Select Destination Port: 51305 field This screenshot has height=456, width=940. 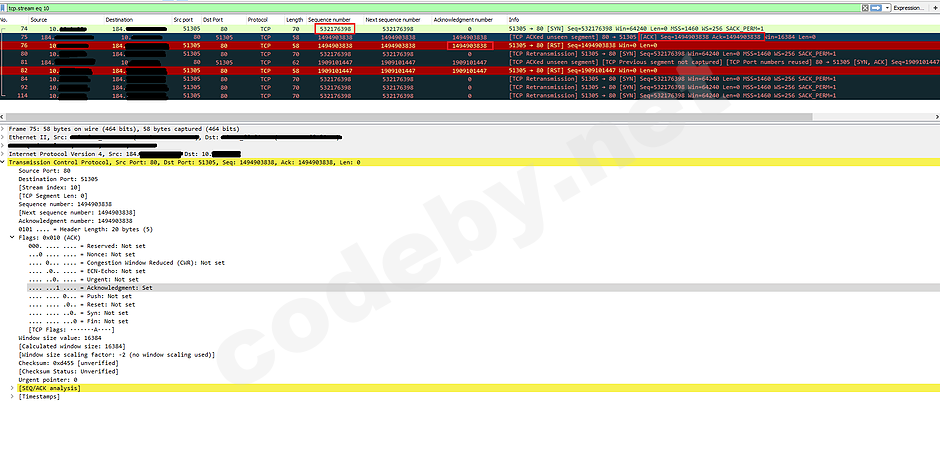pos(58,179)
